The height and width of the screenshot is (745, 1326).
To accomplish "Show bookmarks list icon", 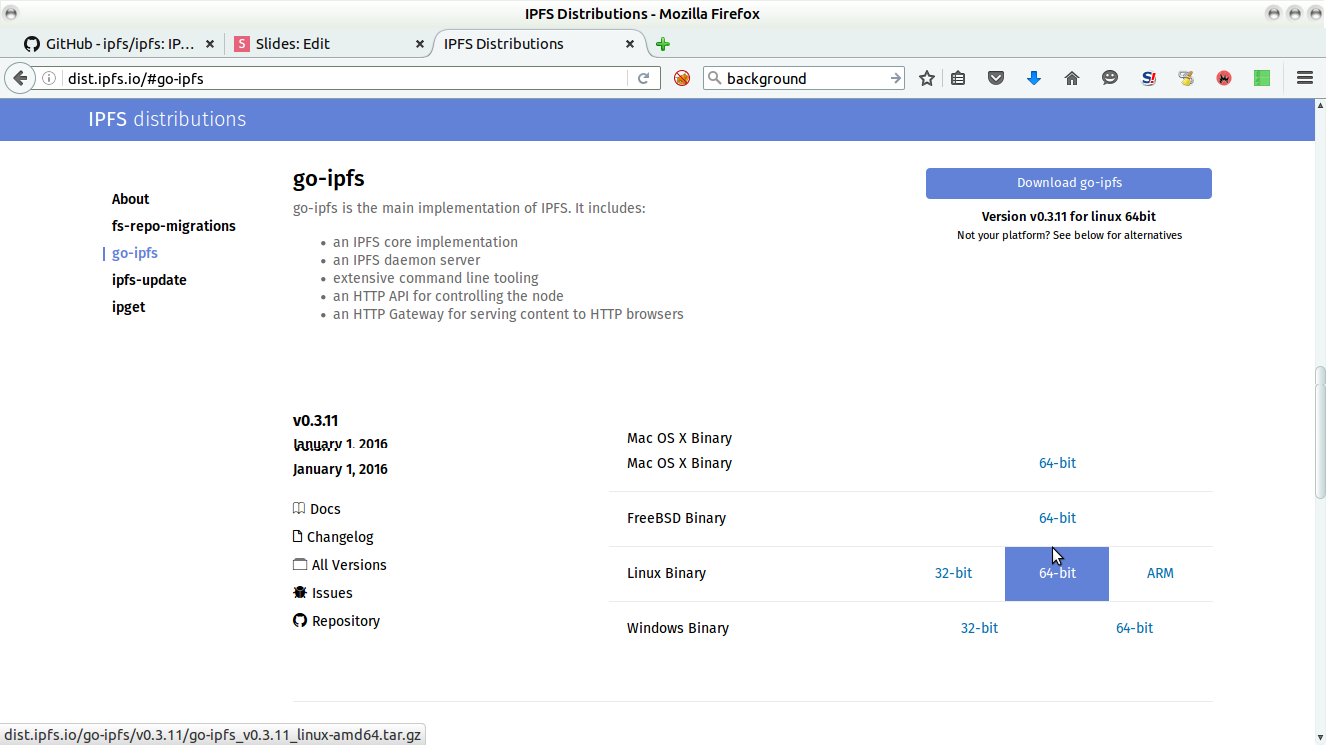I will [x=958, y=78].
